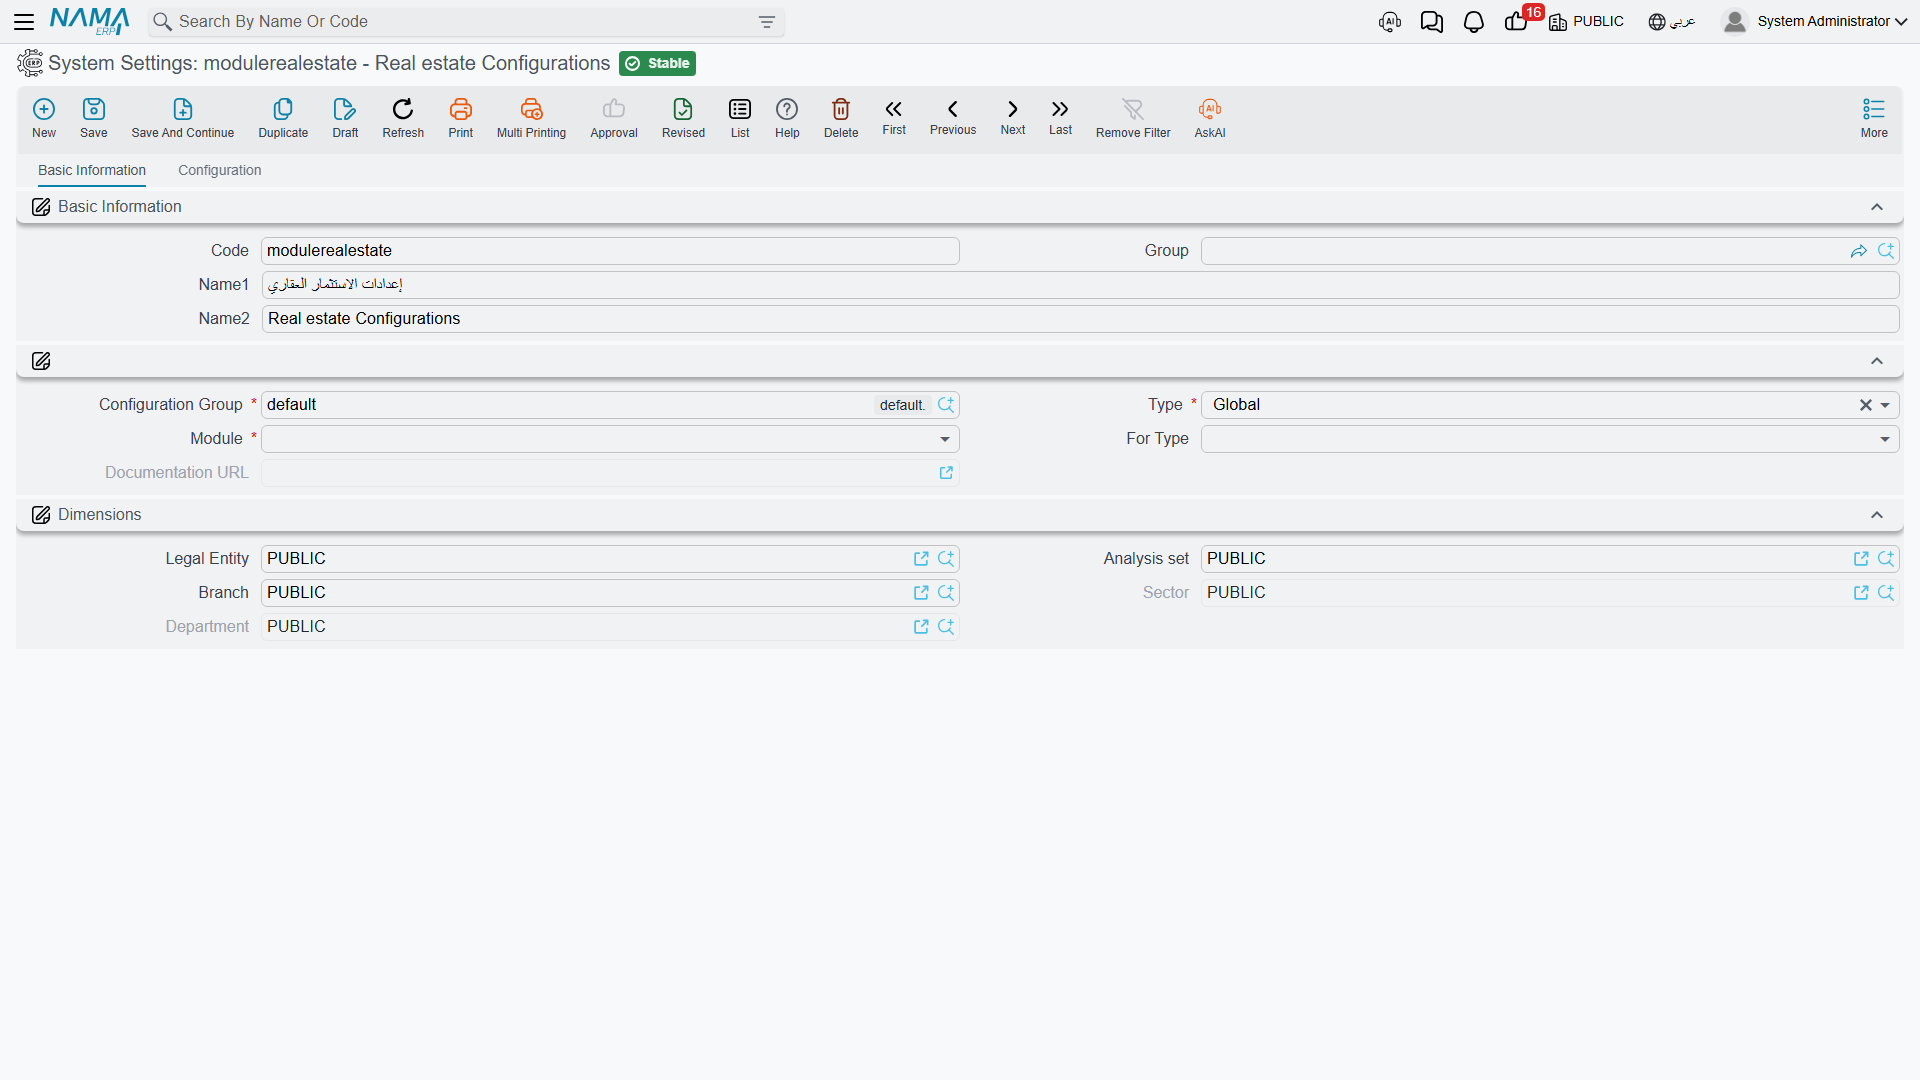This screenshot has width=1920, height=1080.
Task: Click the PUBLIC entity selector in the header
Action: click(x=1587, y=22)
